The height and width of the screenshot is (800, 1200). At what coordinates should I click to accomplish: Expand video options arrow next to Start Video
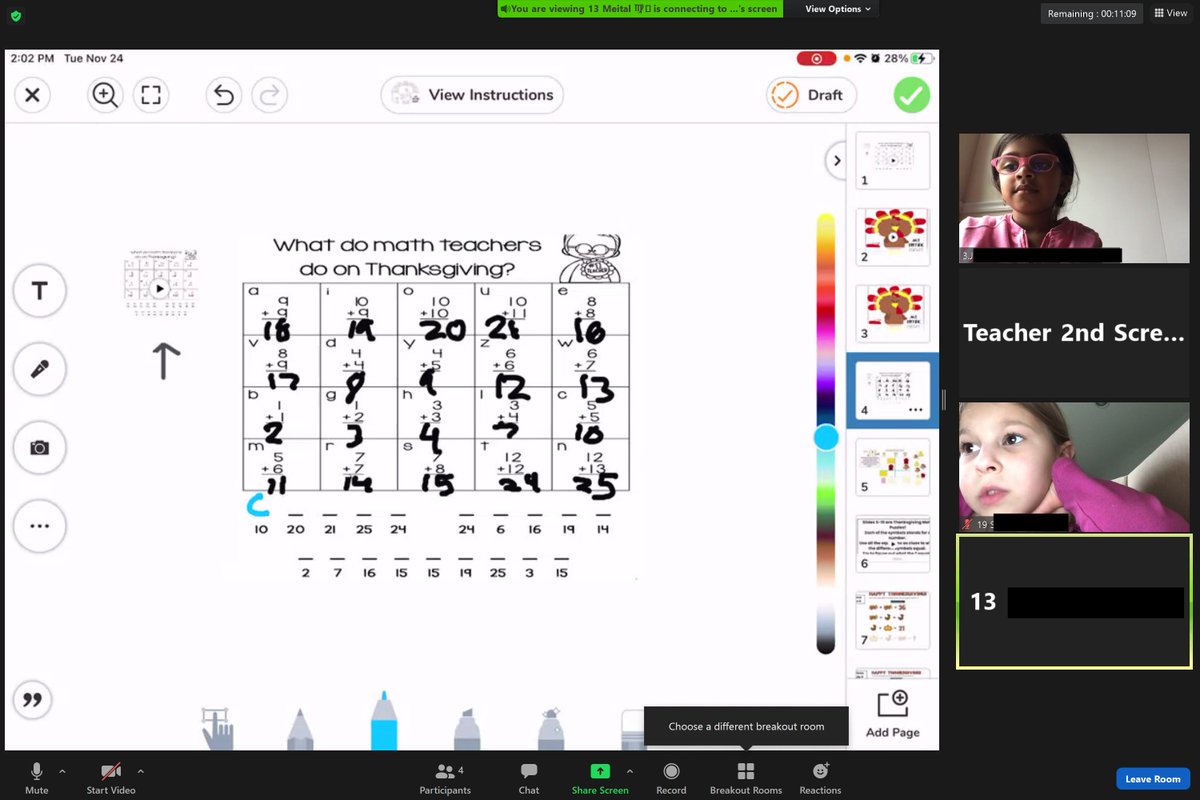tap(140, 771)
